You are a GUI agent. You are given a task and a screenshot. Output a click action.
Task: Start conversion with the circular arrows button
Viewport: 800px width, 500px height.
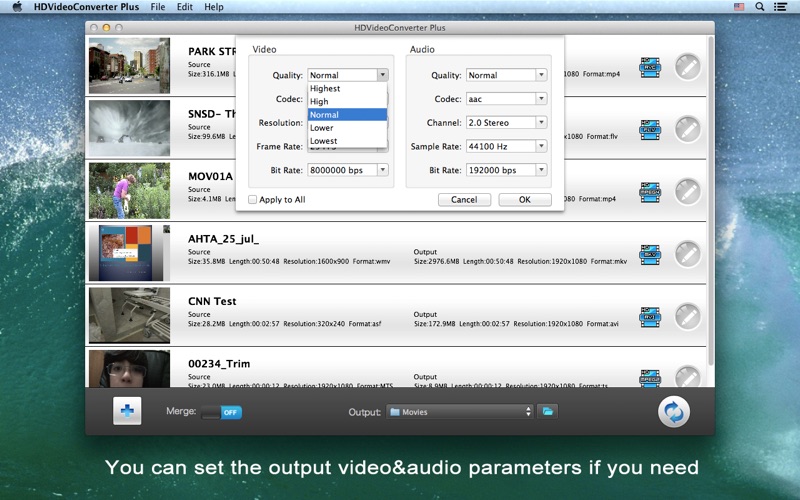pos(673,412)
